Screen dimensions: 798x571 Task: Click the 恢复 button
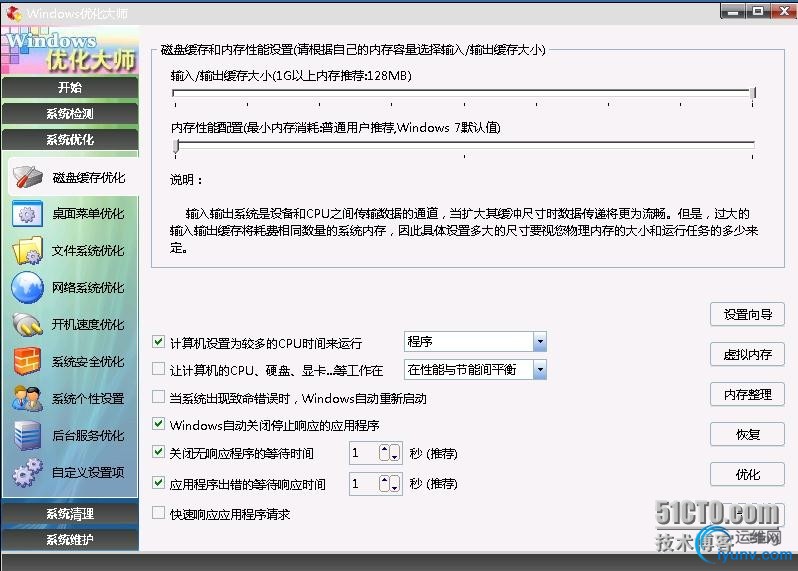[x=747, y=435]
